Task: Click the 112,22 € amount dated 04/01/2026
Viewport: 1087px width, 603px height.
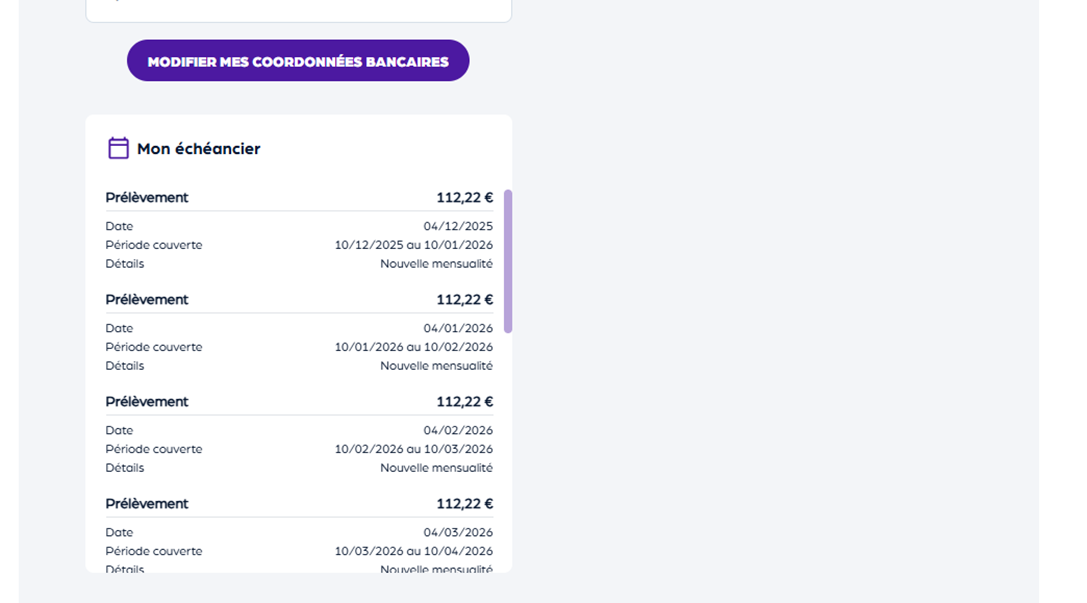Action: 464,300
